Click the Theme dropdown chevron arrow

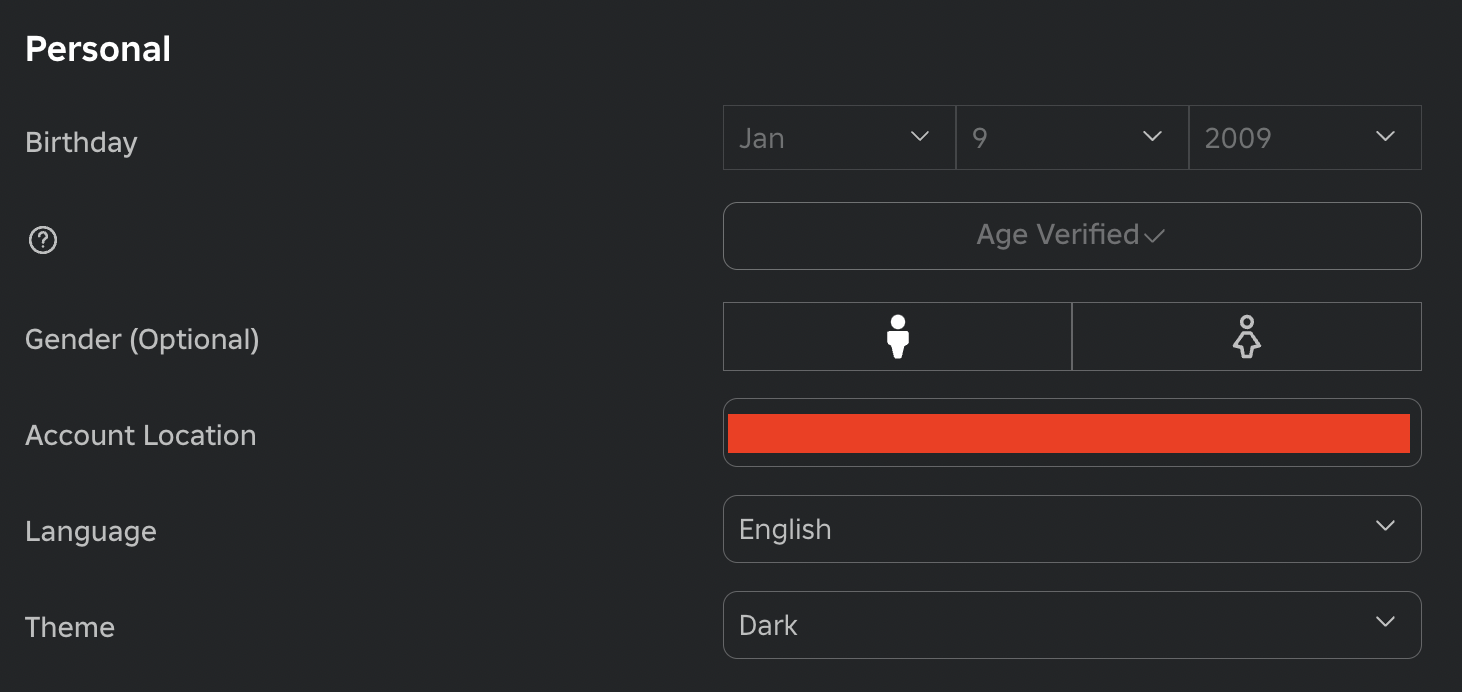pos(1385,622)
